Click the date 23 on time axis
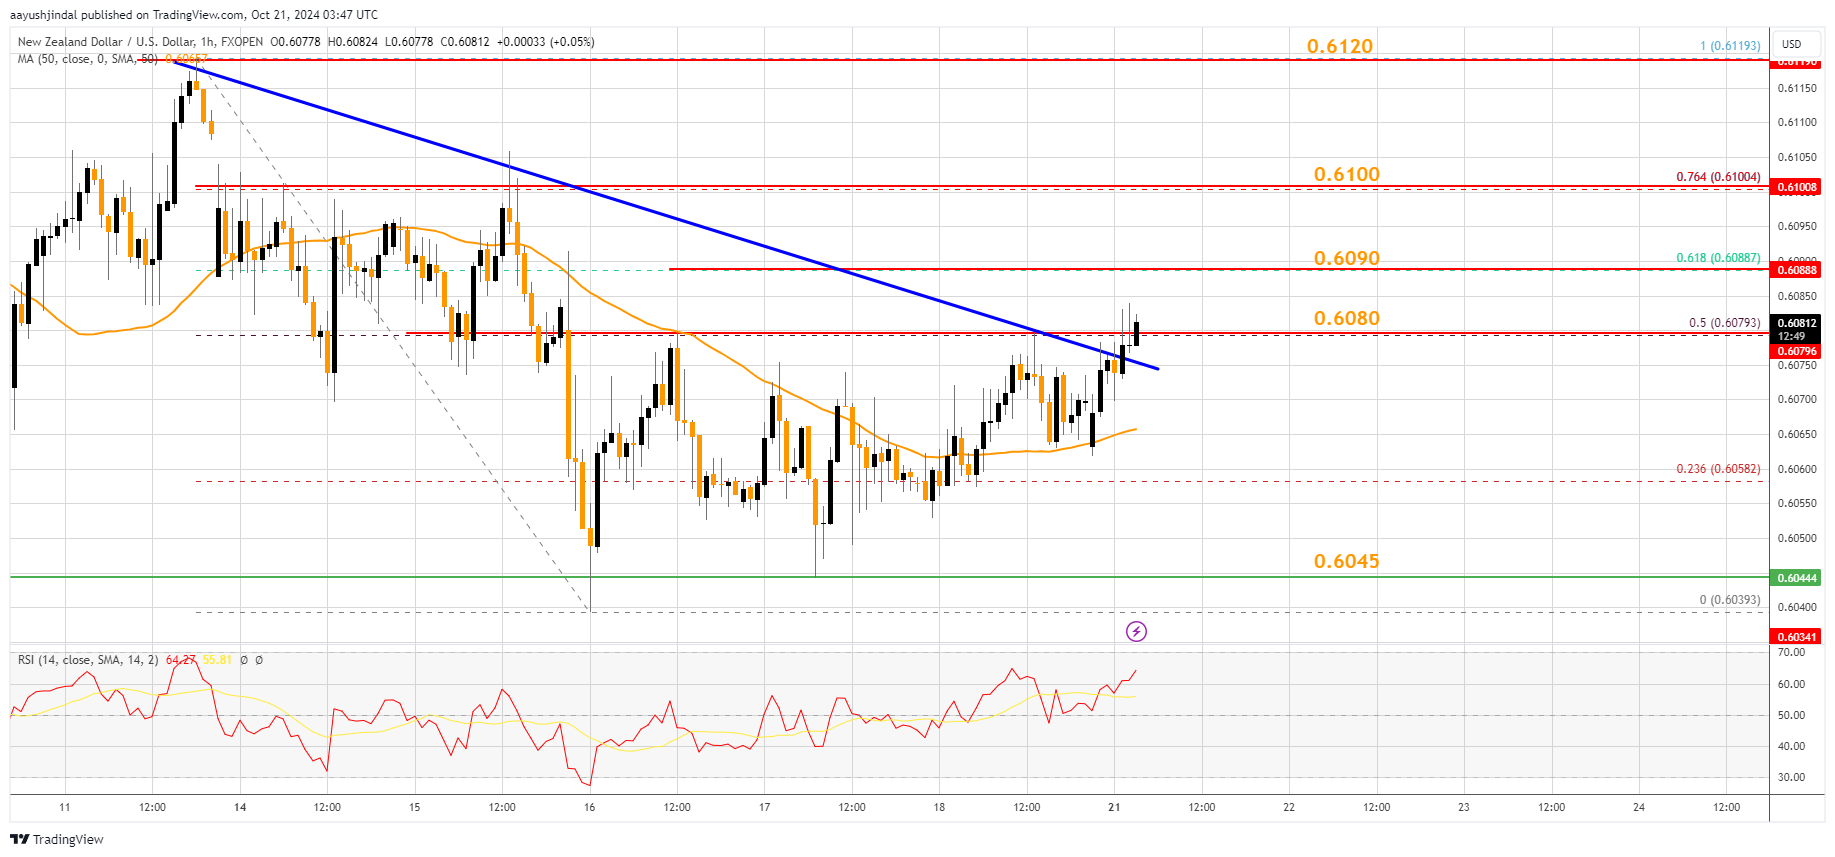Viewport: 1835px width, 857px height. tap(1464, 808)
